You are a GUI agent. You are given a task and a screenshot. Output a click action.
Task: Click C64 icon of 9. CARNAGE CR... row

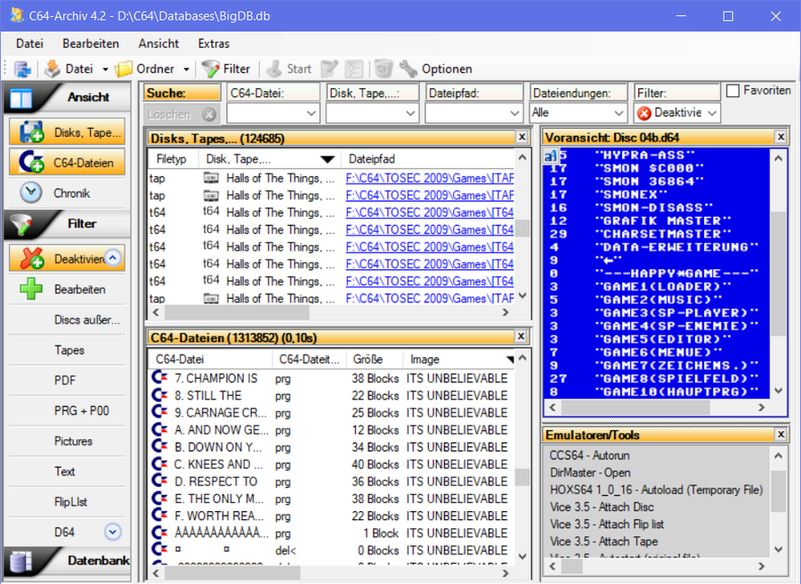(160, 412)
